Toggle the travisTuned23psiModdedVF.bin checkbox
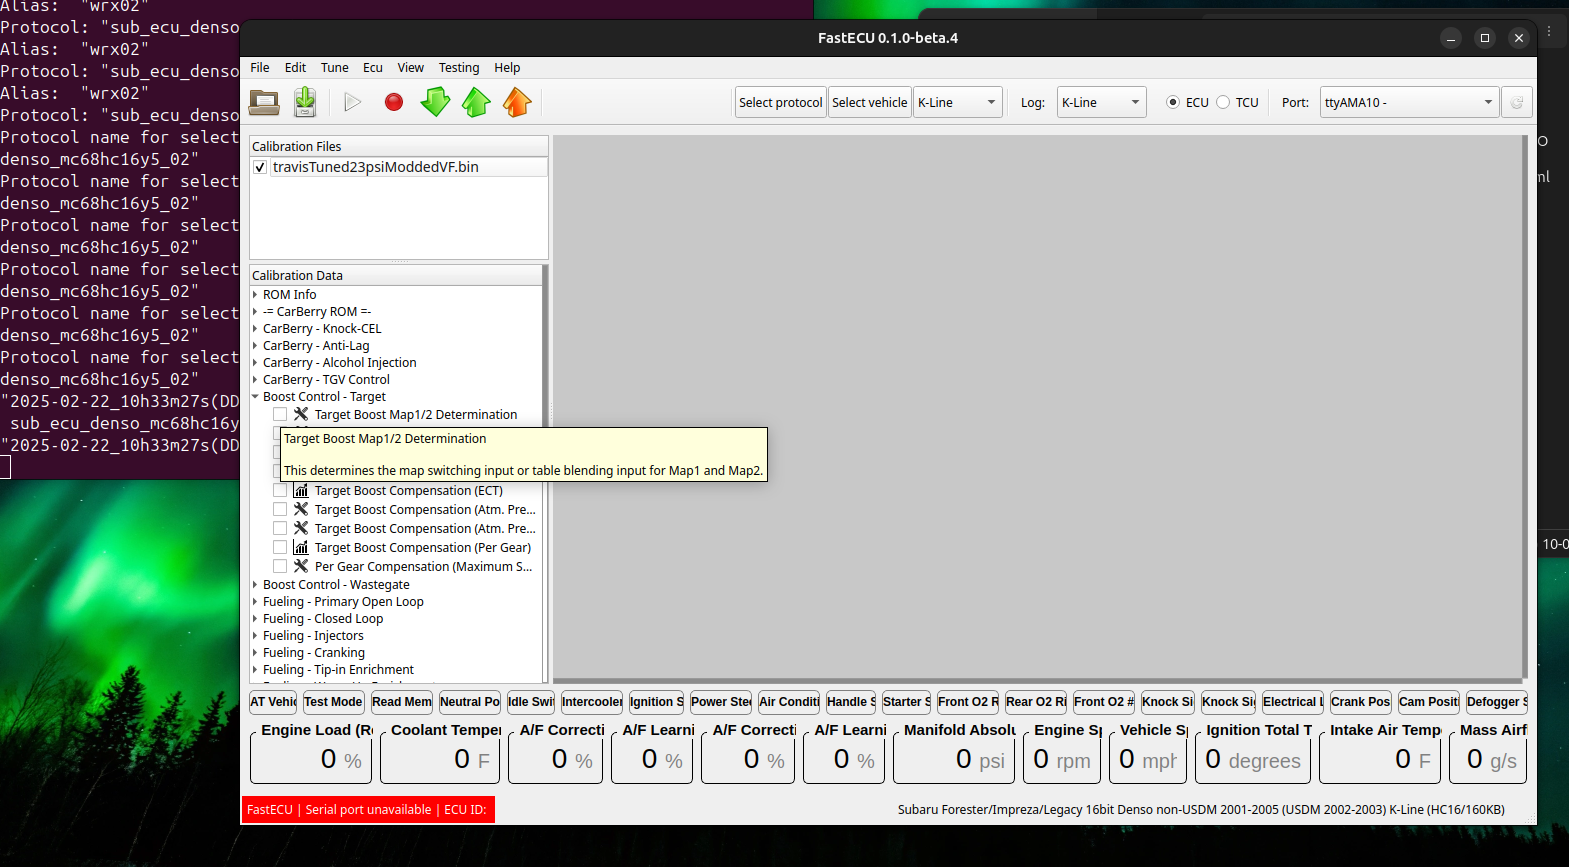This screenshot has width=1569, height=867. pyautogui.click(x=260, y=167)
